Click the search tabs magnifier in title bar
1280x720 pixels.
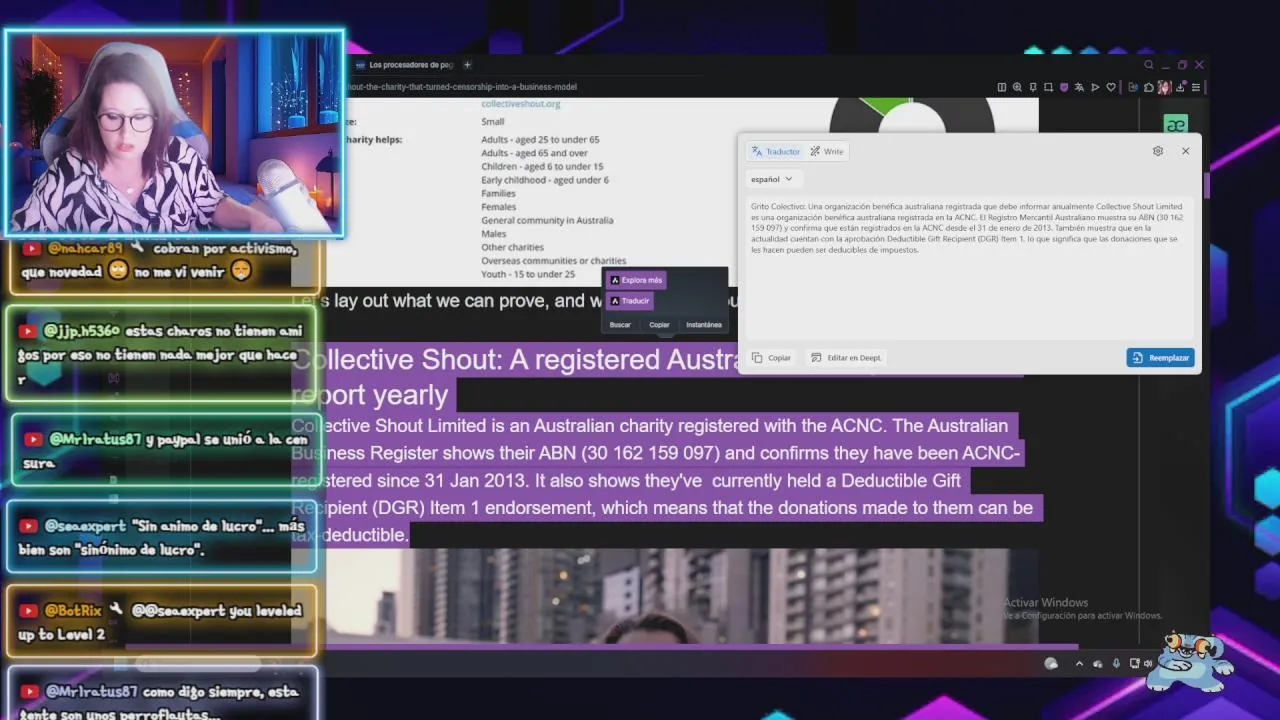click(1149, 65)
